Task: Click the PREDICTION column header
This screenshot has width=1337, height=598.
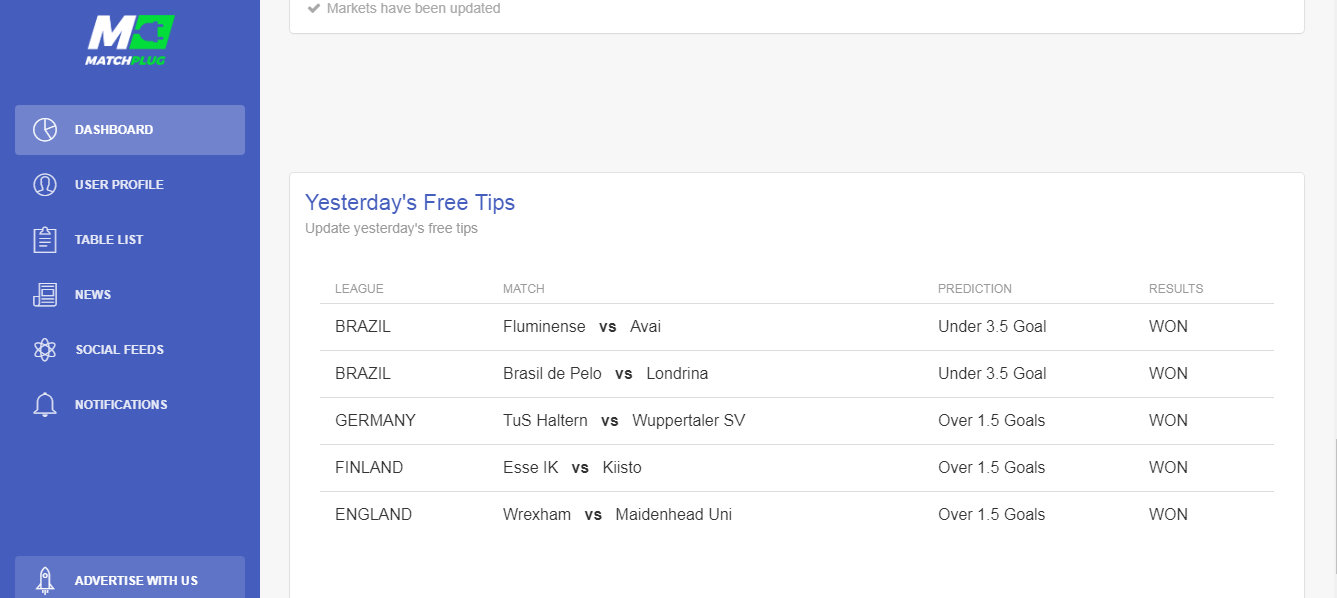Action: pyautogui.click(x=975, y=289)
